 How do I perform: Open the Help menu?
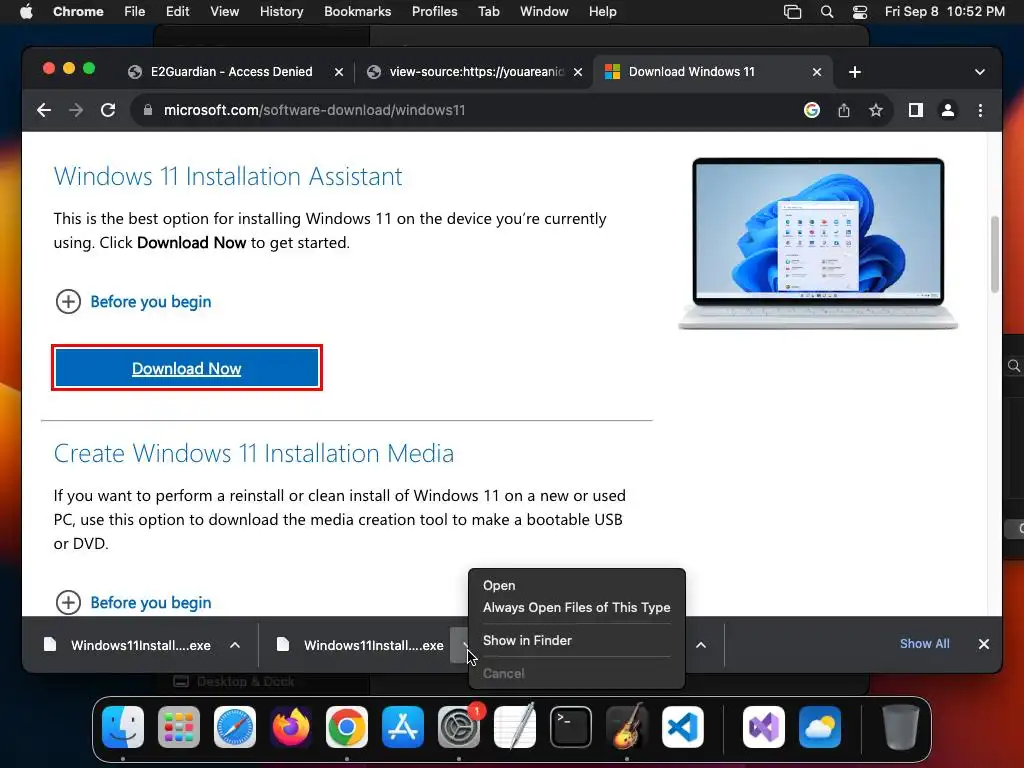click(x=602, y=12)
